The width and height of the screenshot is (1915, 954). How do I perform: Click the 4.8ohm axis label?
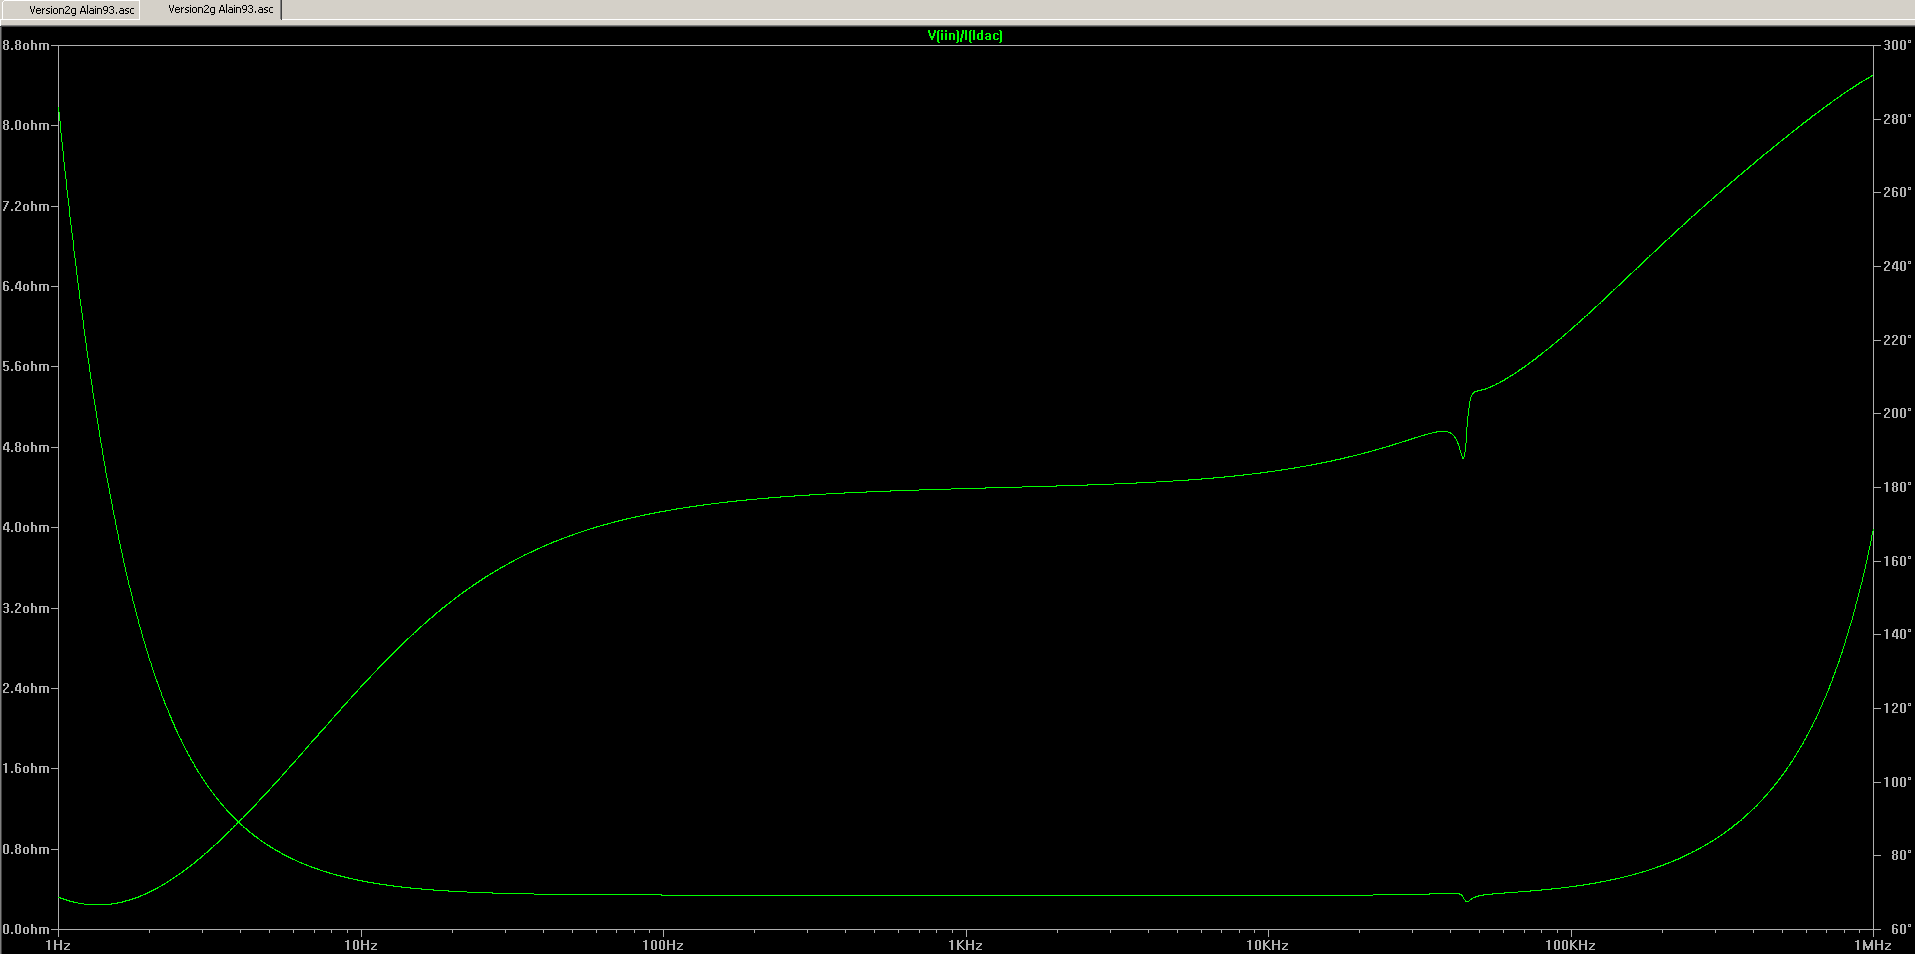pyautogui.click(x=25, y=448)
